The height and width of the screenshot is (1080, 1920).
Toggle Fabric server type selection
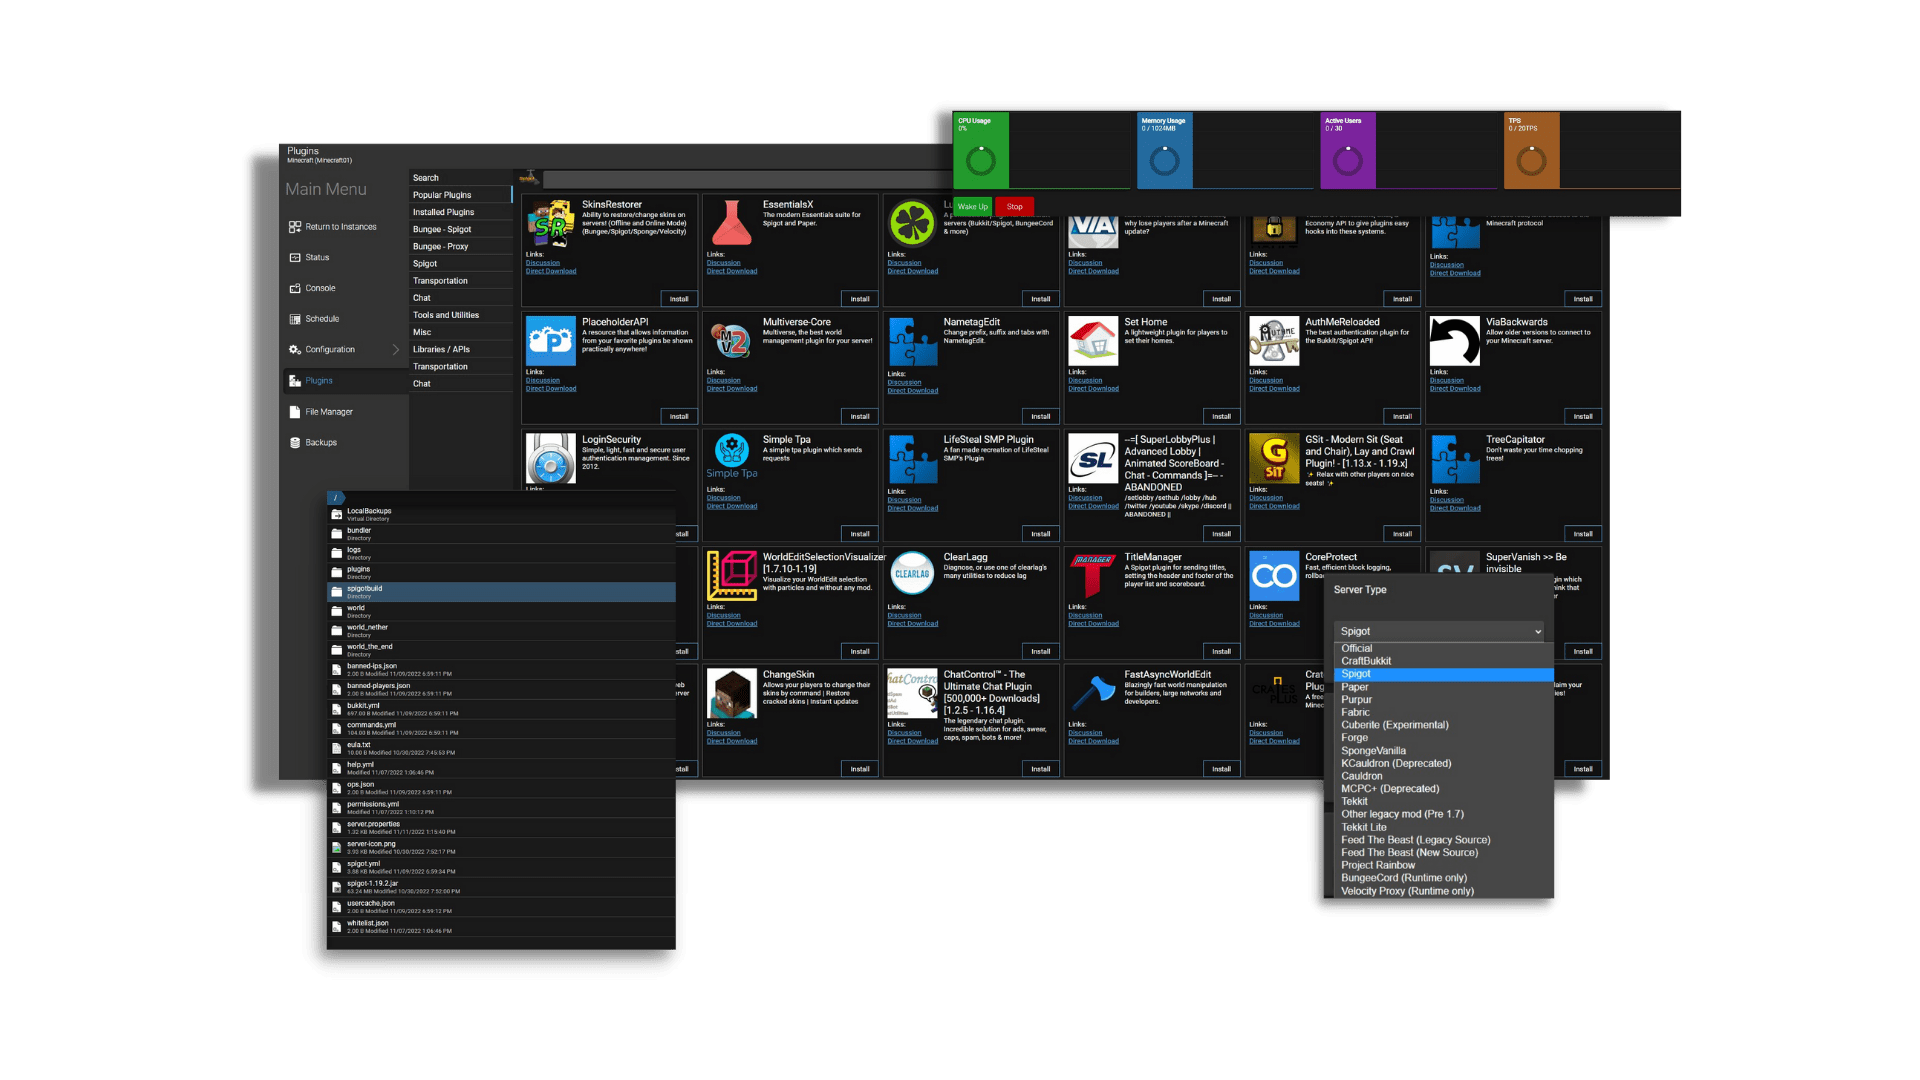point(1358,712)
